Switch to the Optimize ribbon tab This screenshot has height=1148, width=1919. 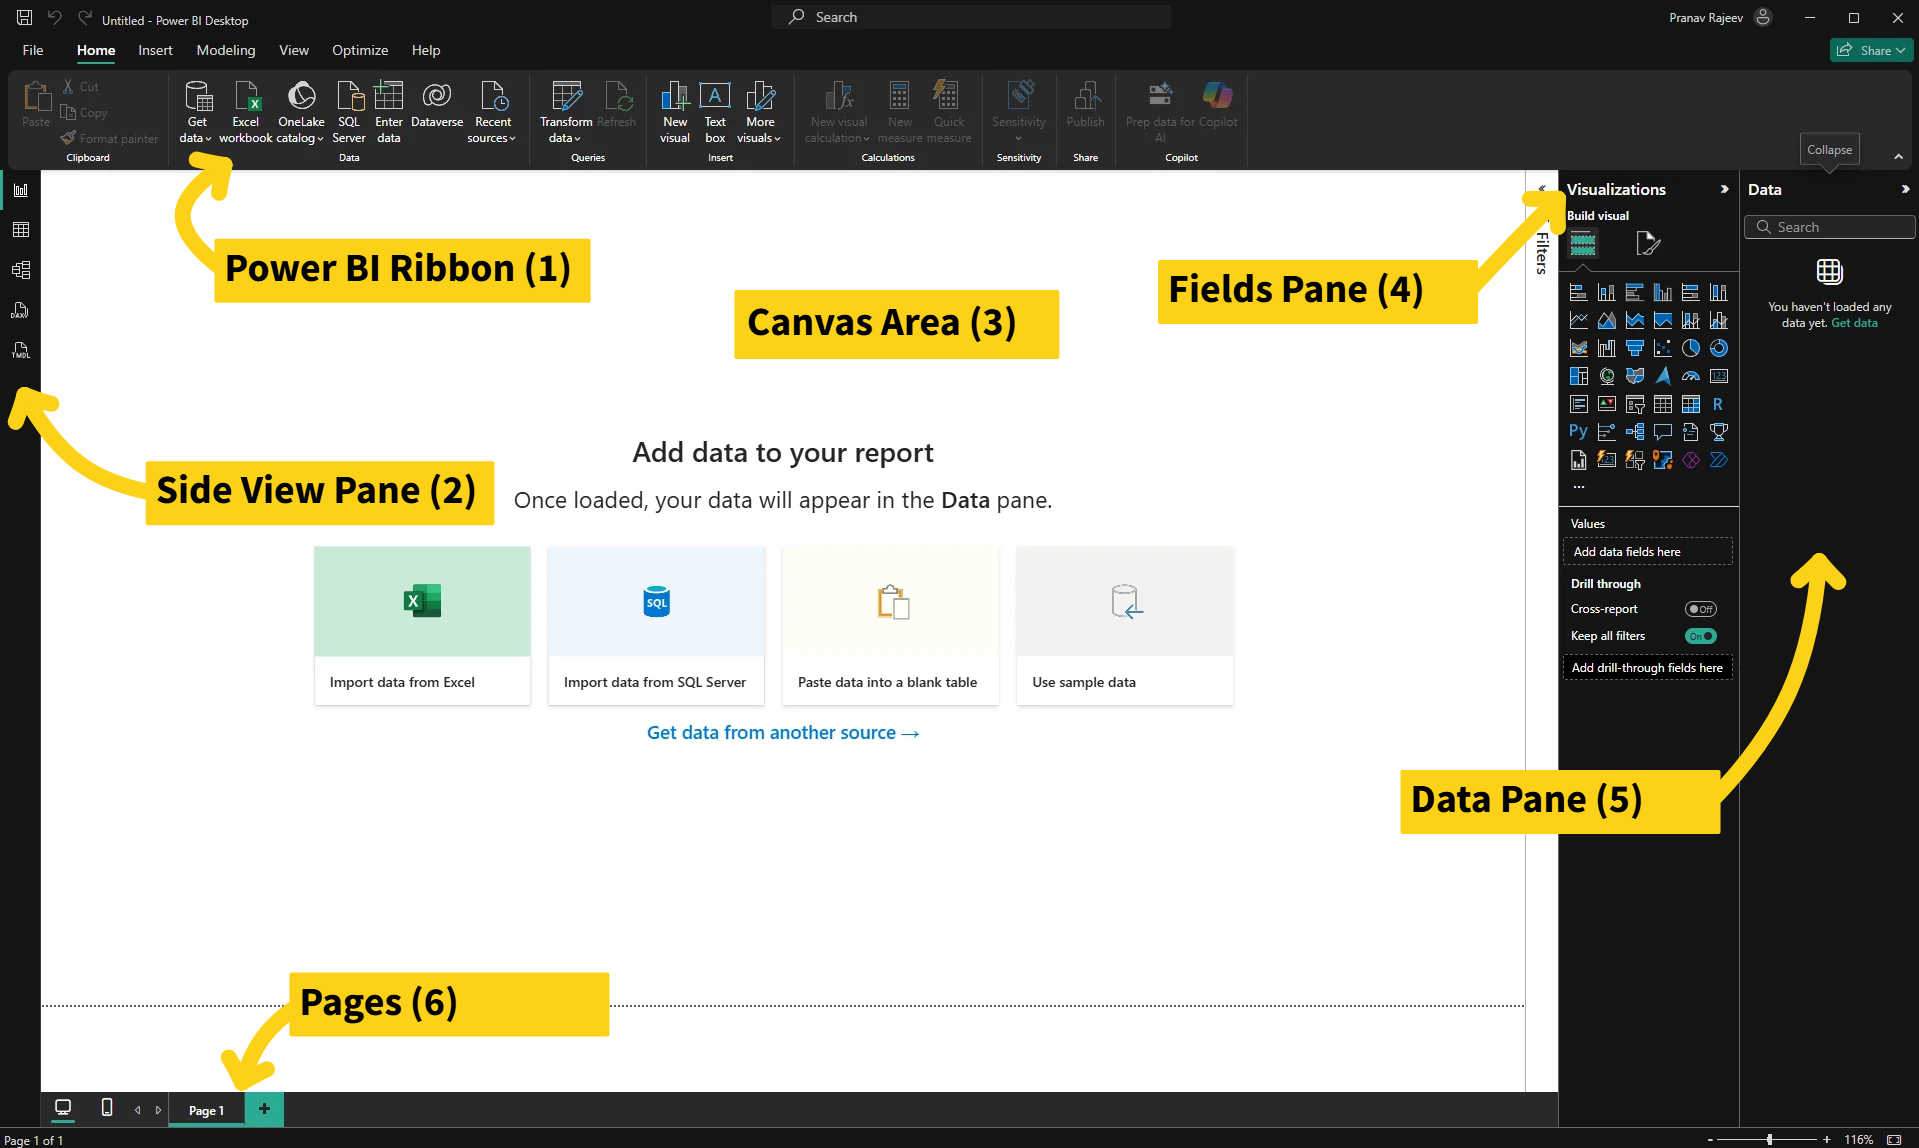360,50
